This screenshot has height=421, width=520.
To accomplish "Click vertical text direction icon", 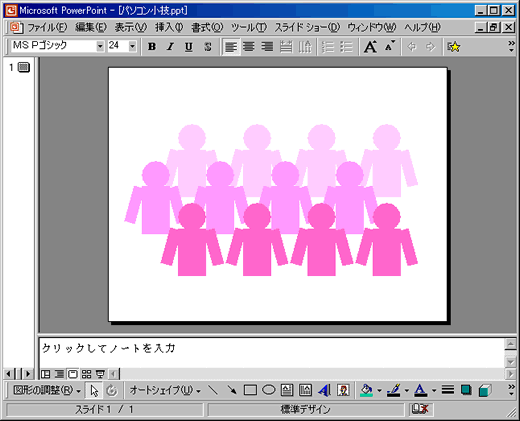I will 304,46.
